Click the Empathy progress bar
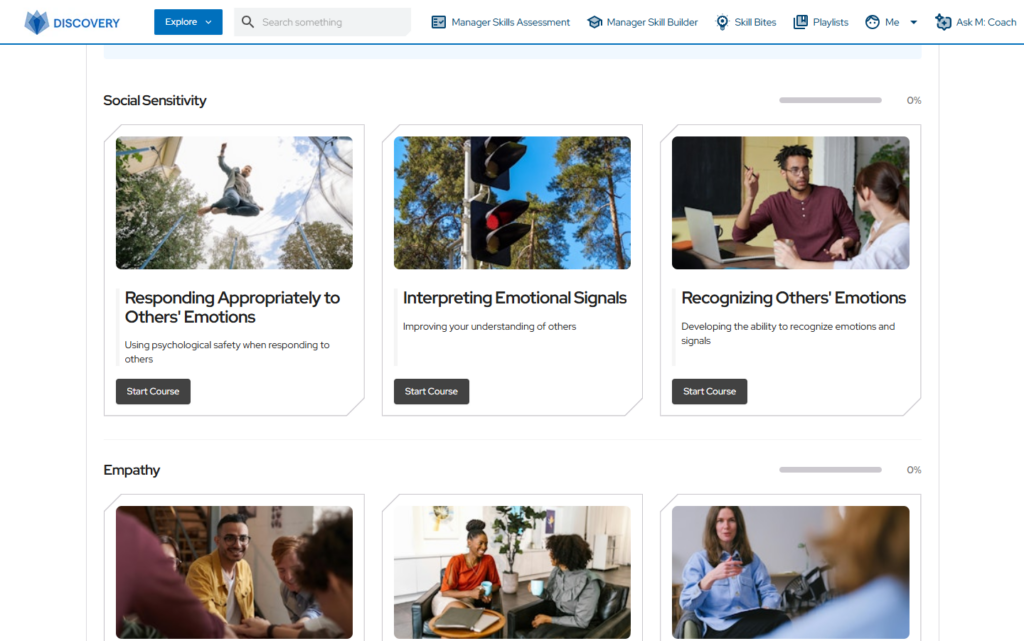This screenshot has height=641, width=1024. pyautogui.click(x=830, y=469)
